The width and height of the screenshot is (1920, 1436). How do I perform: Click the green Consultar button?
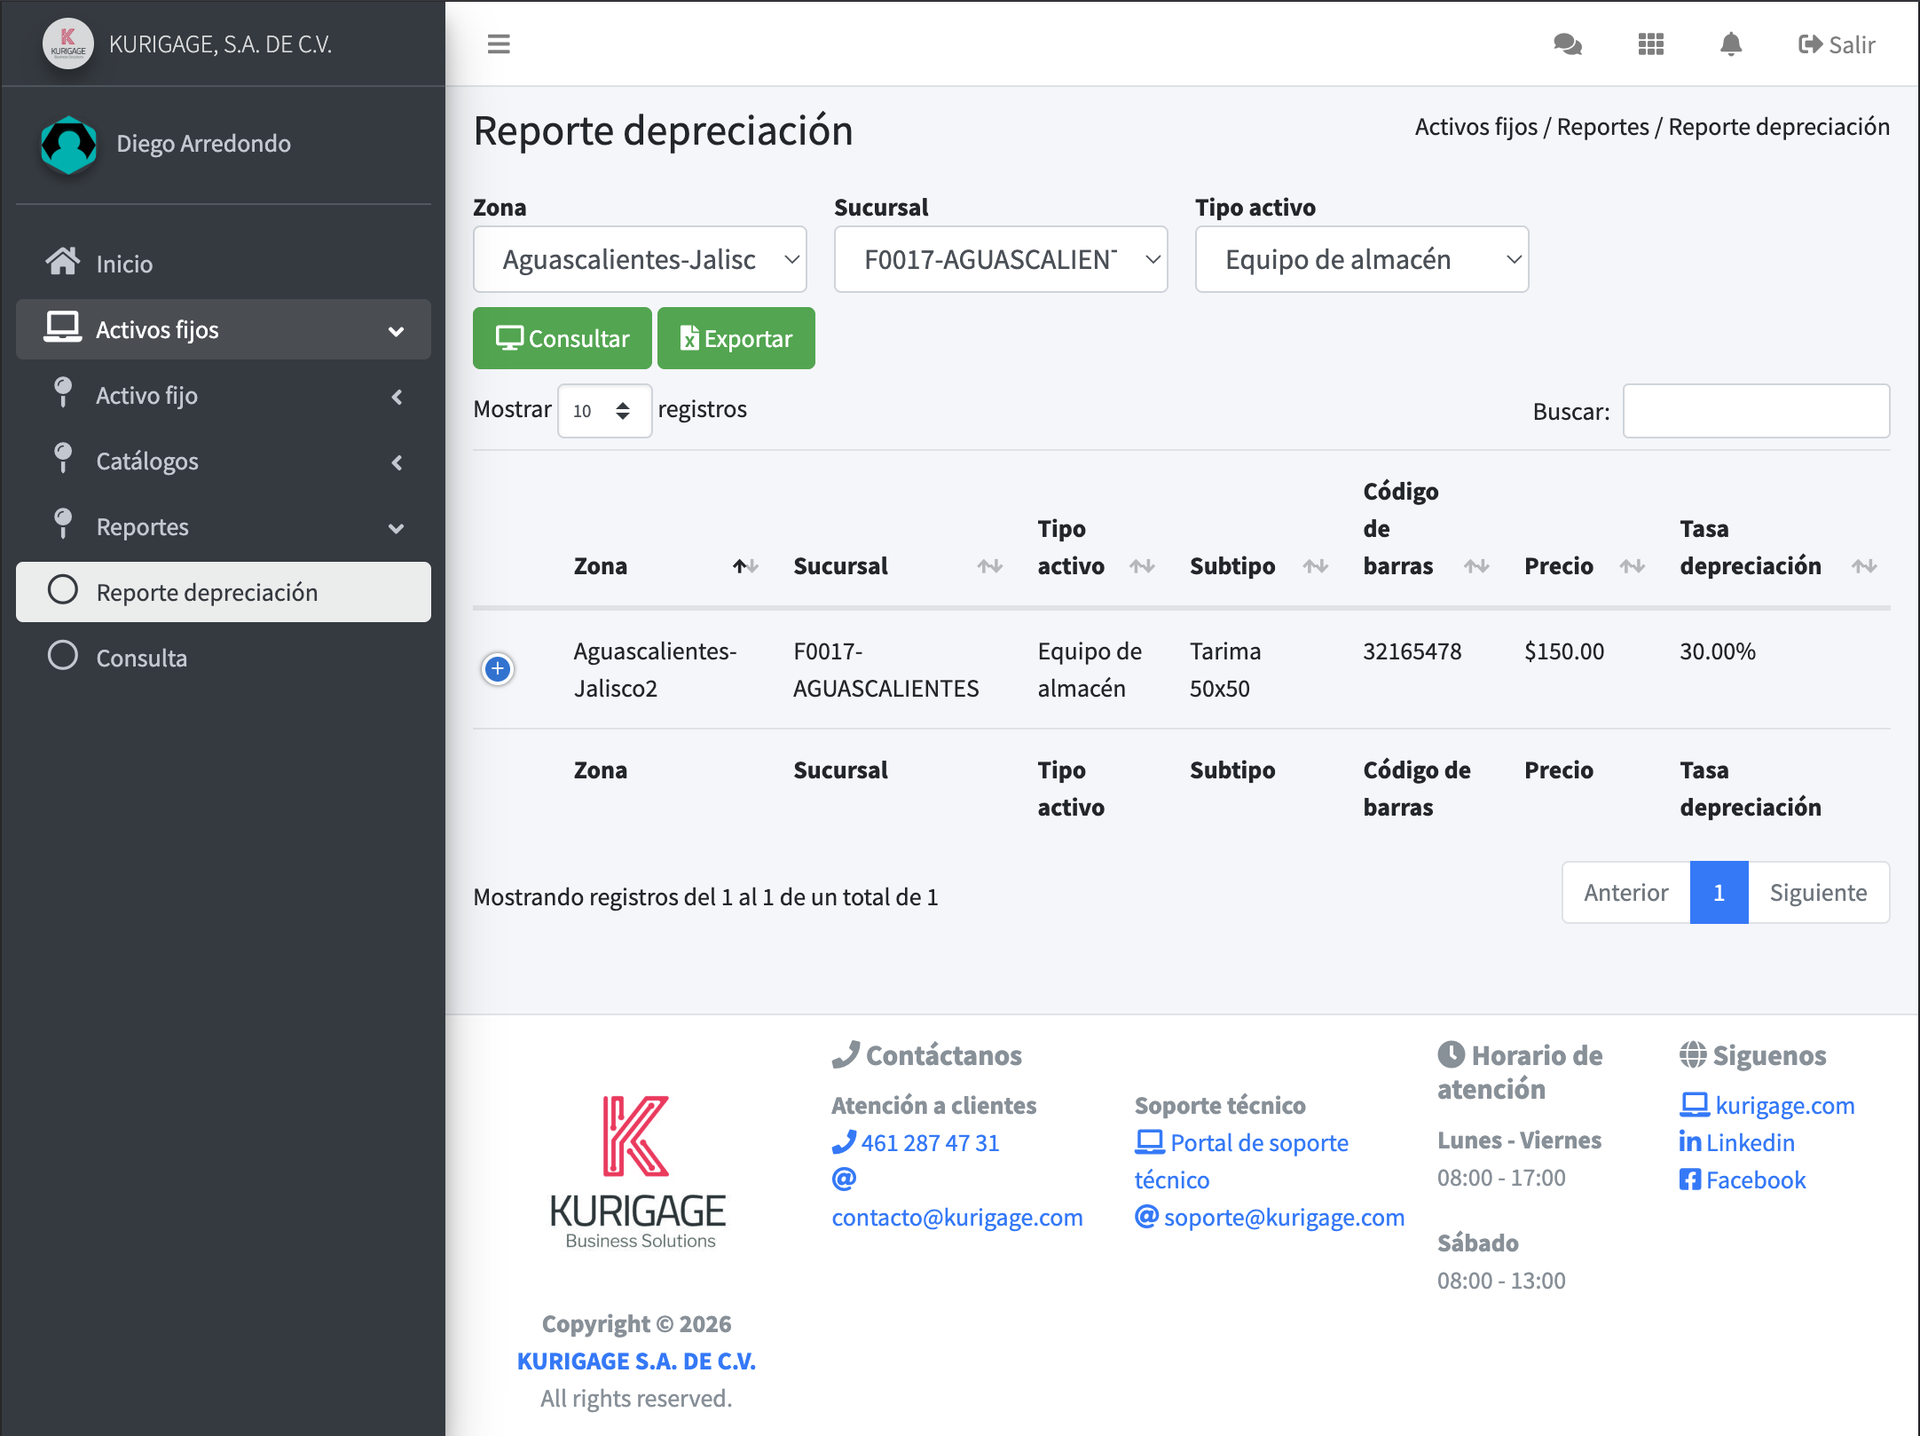(x=562, y=339)
